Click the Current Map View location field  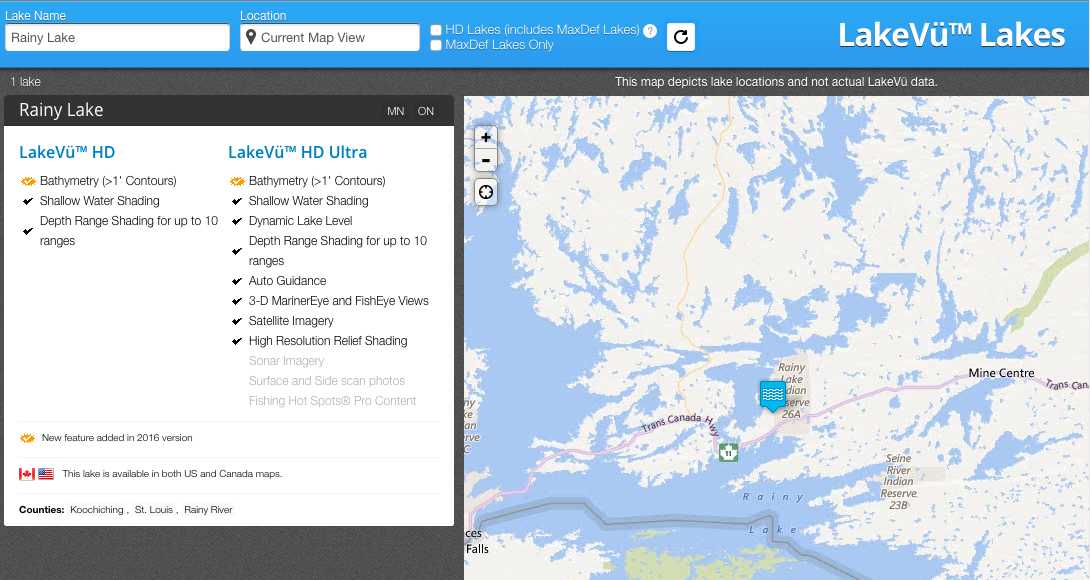tap(330, 38)
